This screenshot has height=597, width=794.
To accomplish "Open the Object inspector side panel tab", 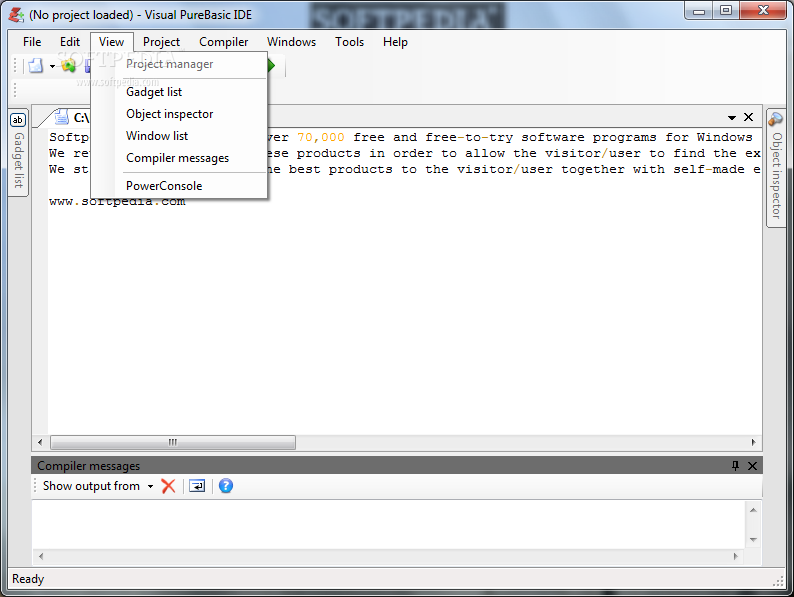I will [x=776, y=168].
